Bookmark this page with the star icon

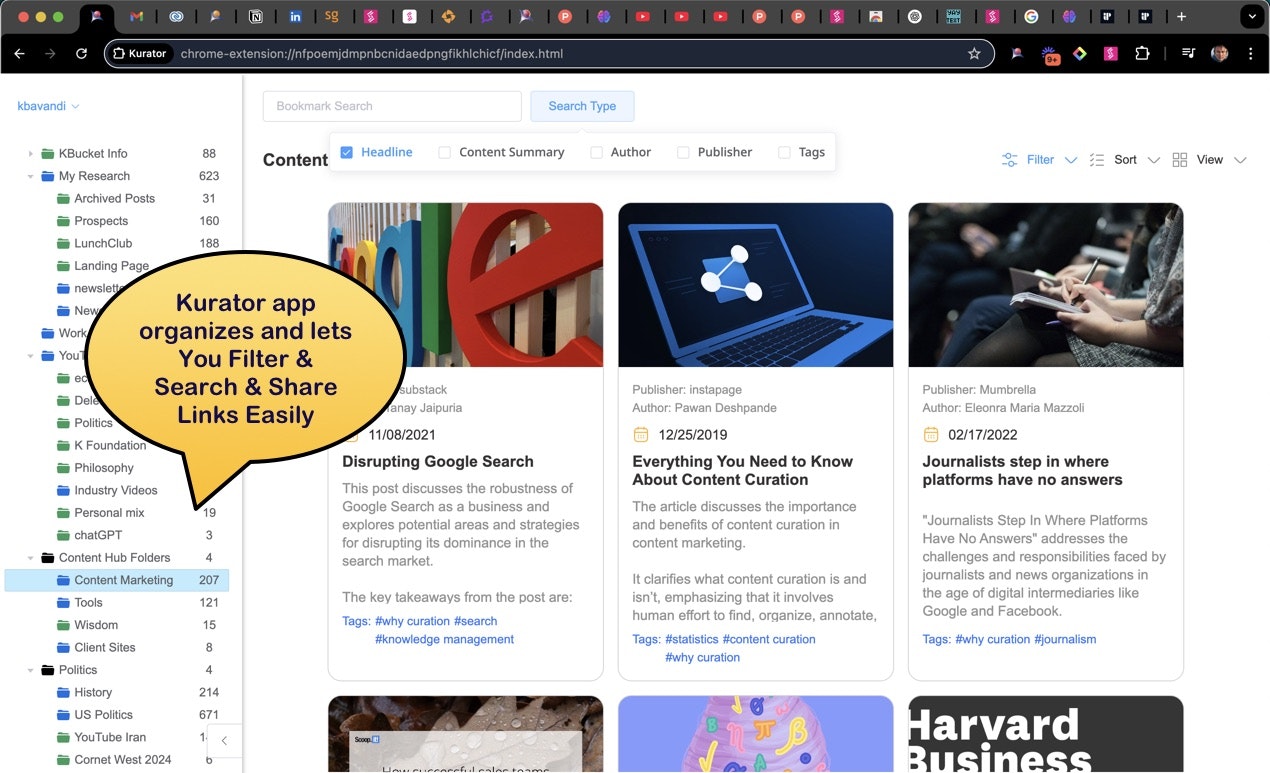974,54
